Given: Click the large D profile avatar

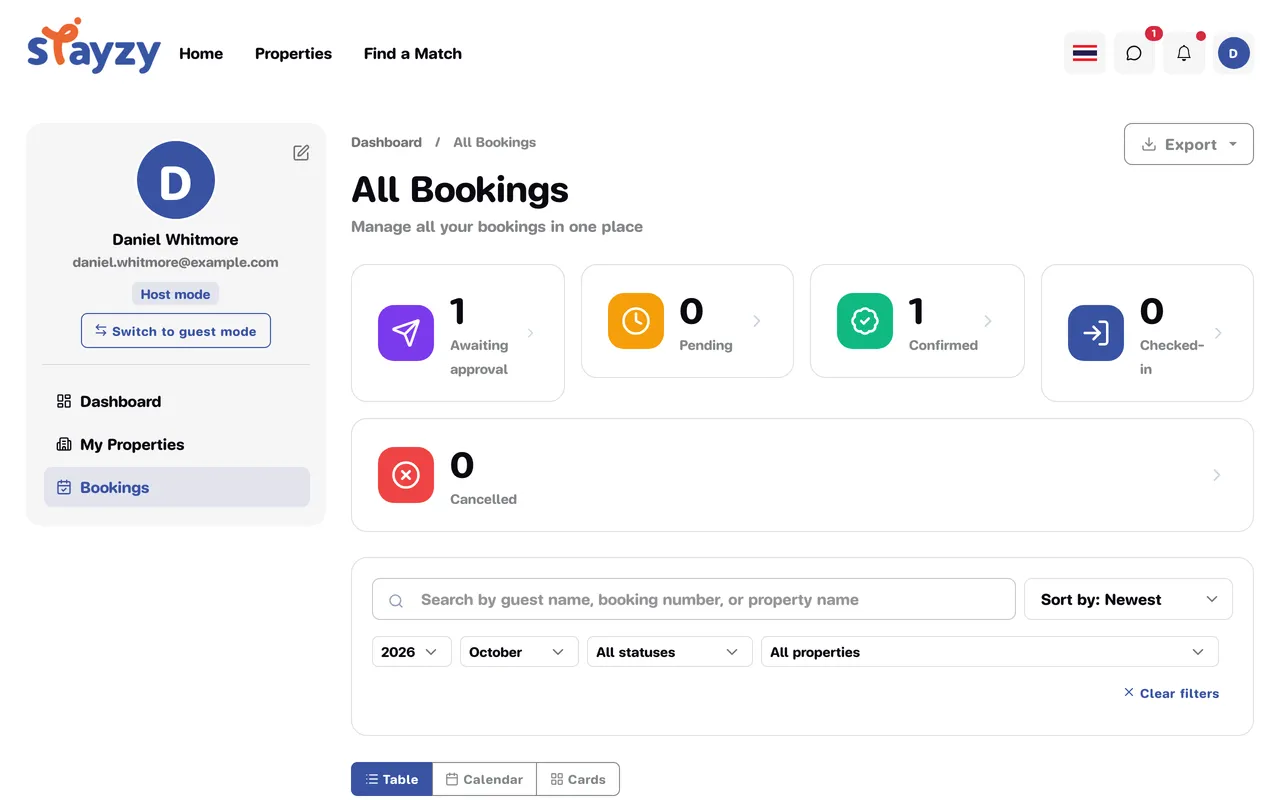Looking at the screenshot, I should coord(176,180).
